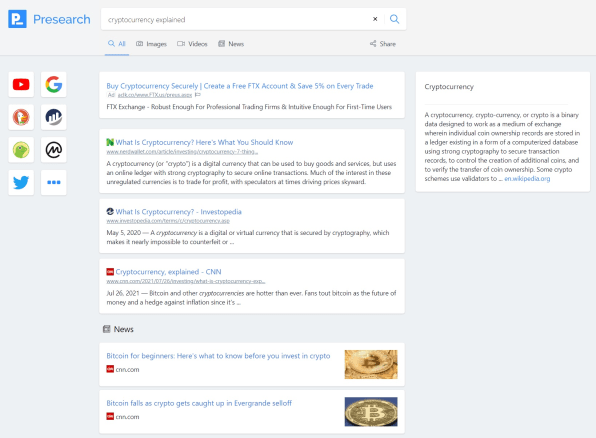
Task: Open Cryptocurrency, explained - CNN result
Action: pos(168,272)
